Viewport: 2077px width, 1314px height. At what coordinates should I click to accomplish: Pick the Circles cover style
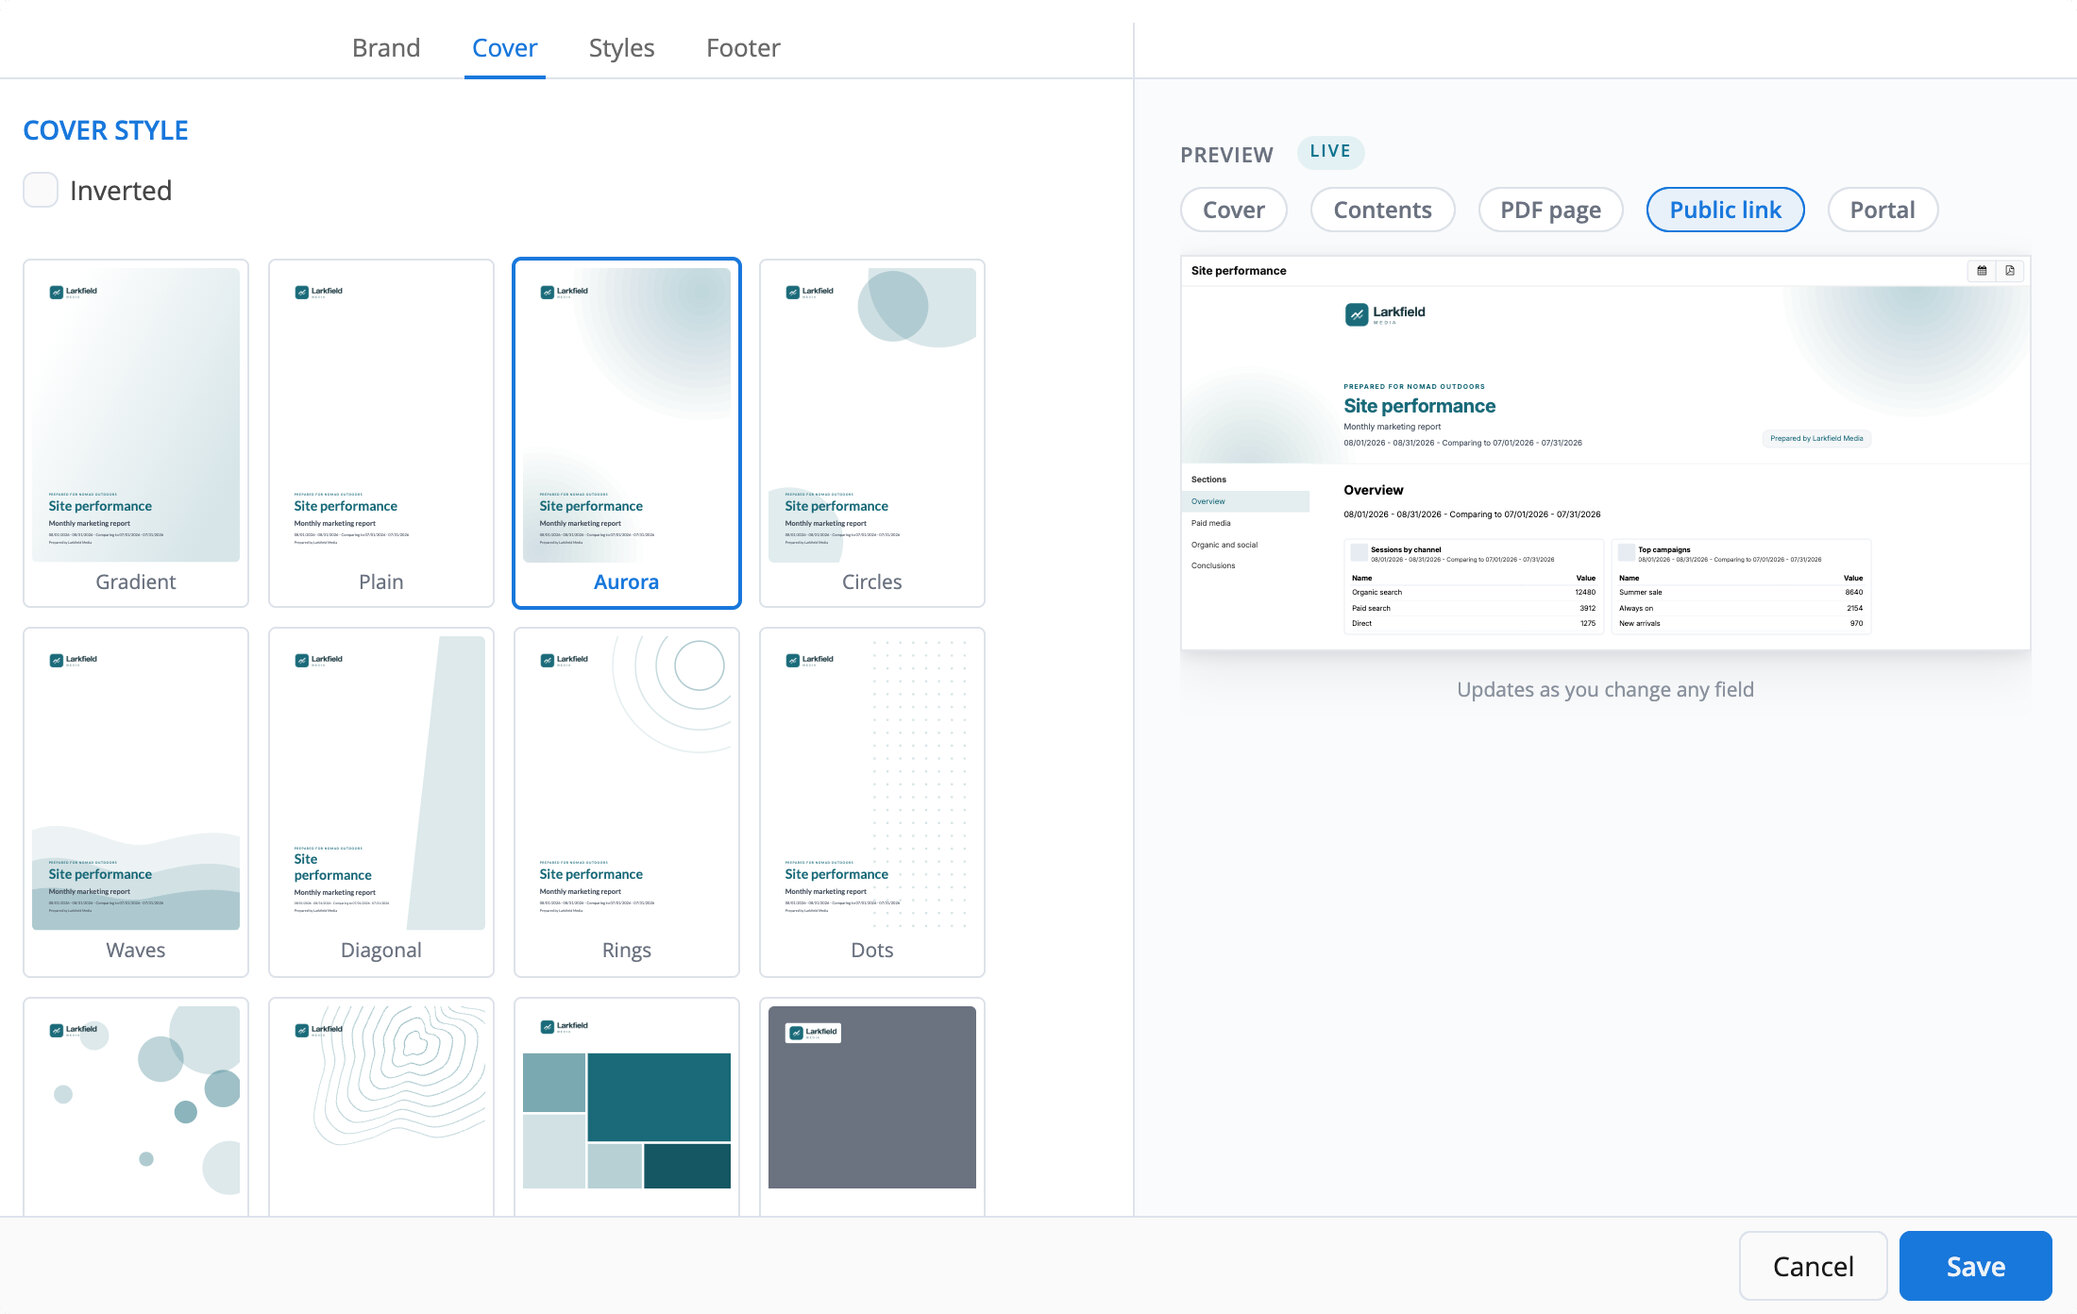click(x=872, y=433)
